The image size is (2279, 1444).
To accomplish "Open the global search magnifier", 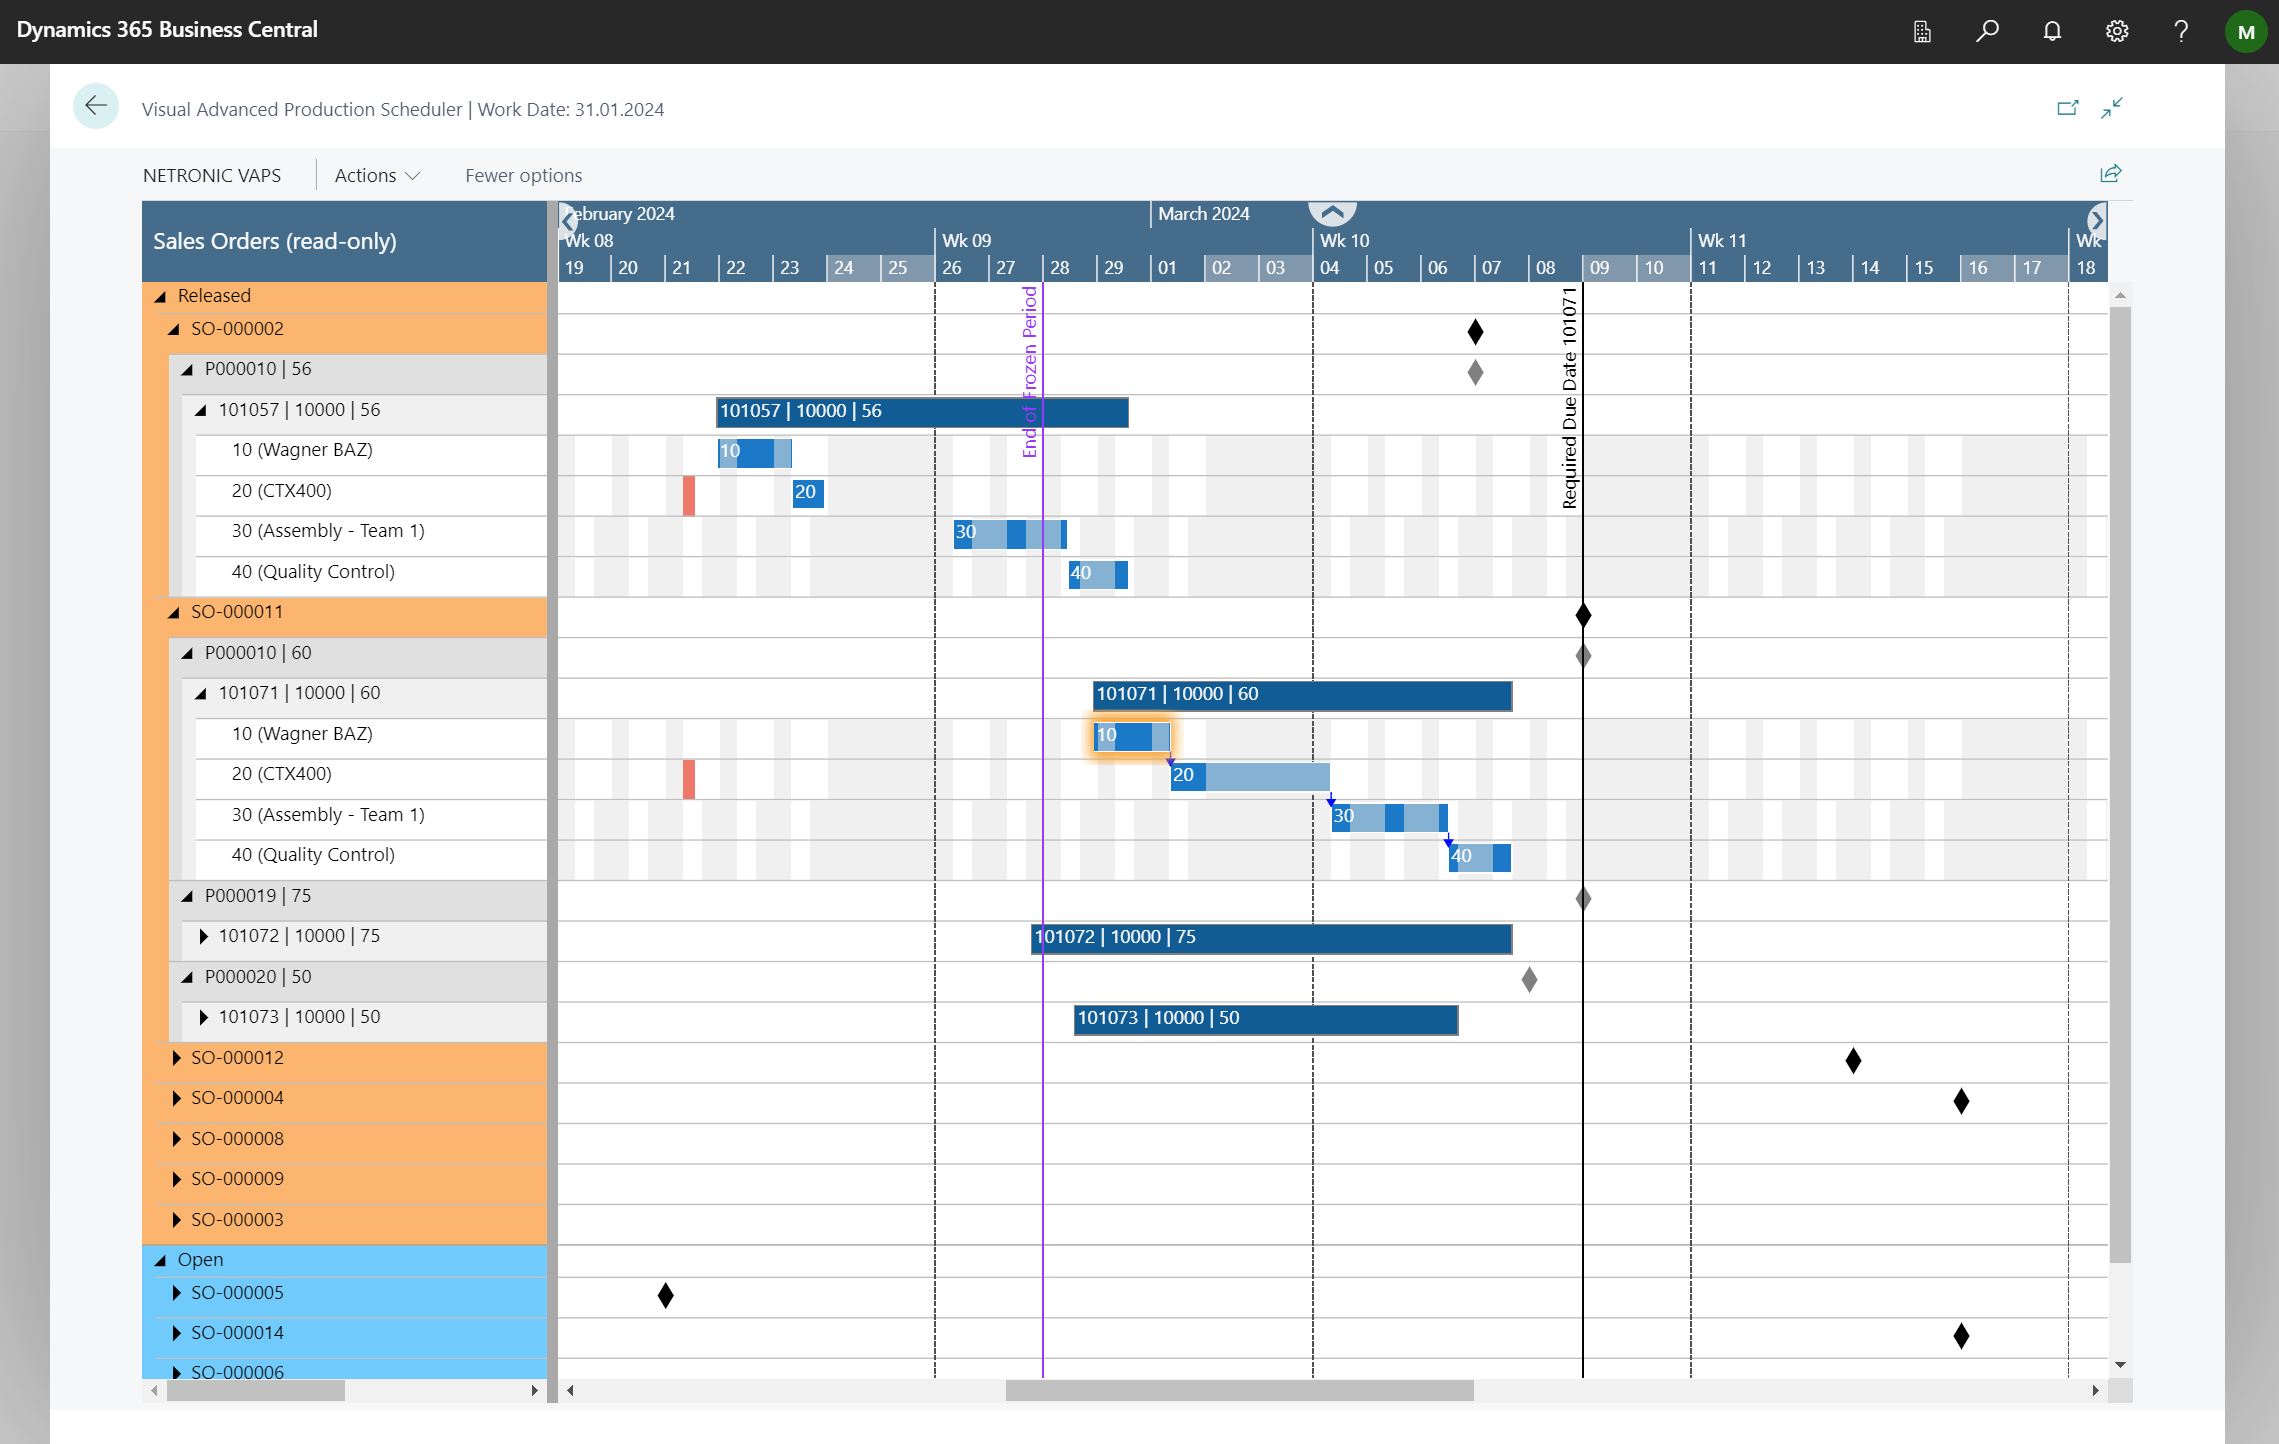I will (x=1986, y=31).
